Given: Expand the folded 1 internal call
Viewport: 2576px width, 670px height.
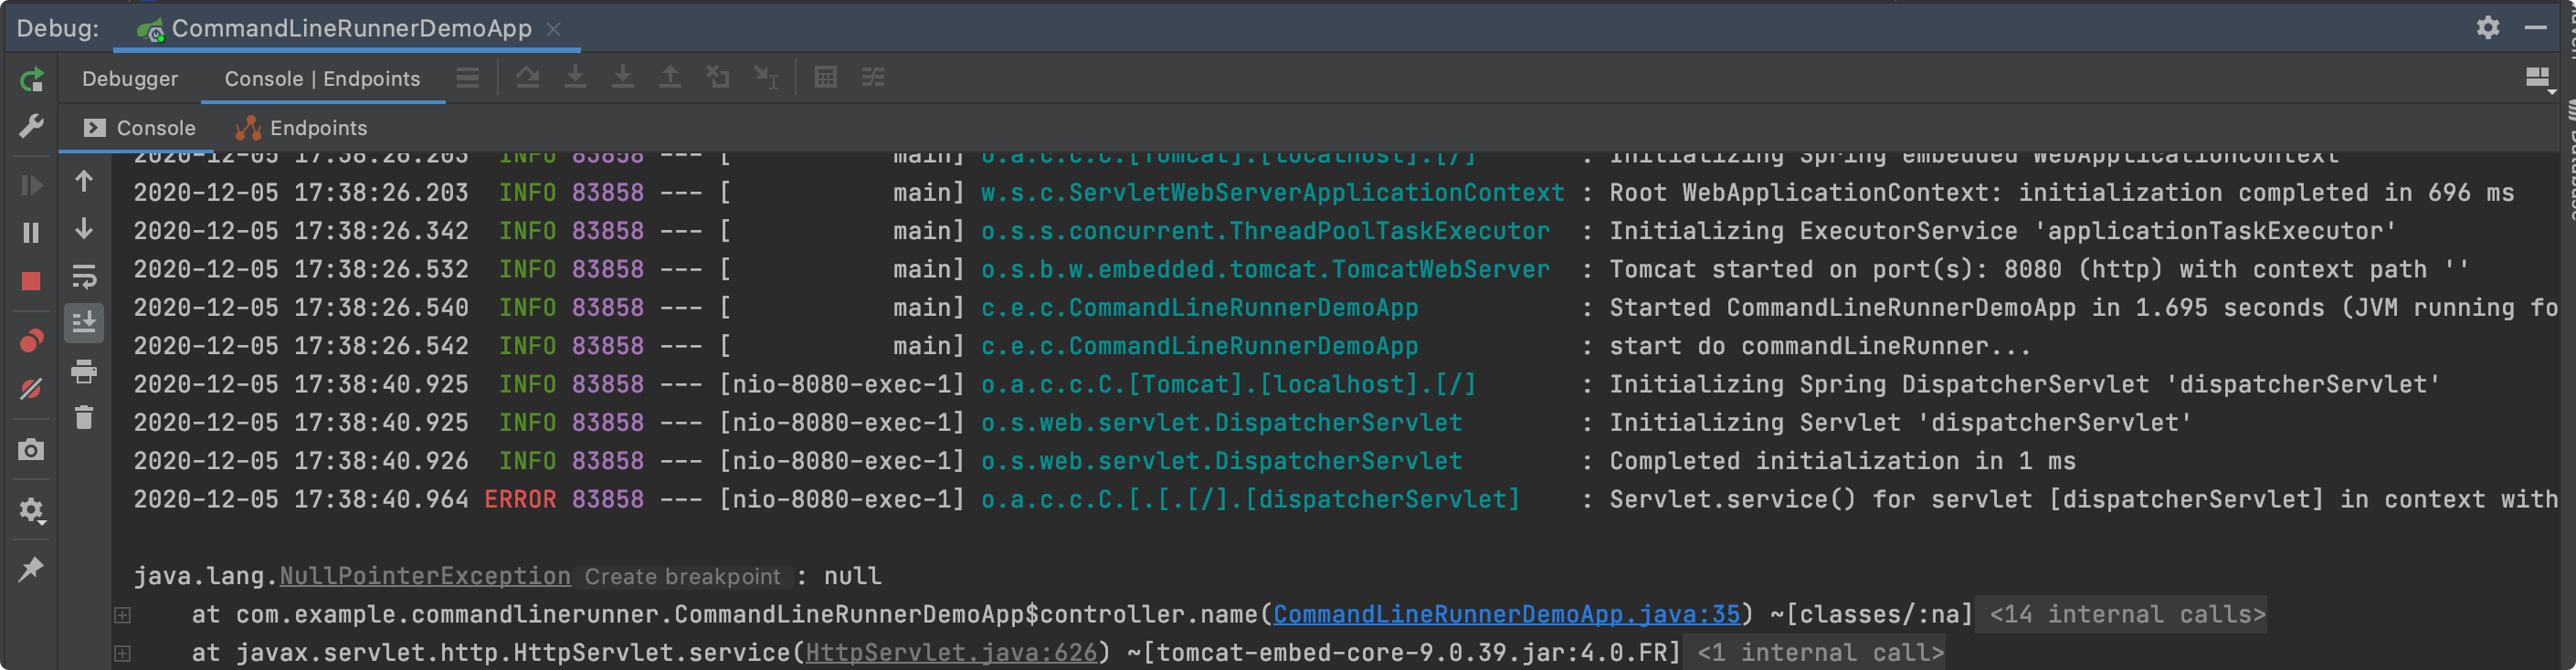Looking at the screenshot, I should pyautogui.click(x=1821, y=653).
